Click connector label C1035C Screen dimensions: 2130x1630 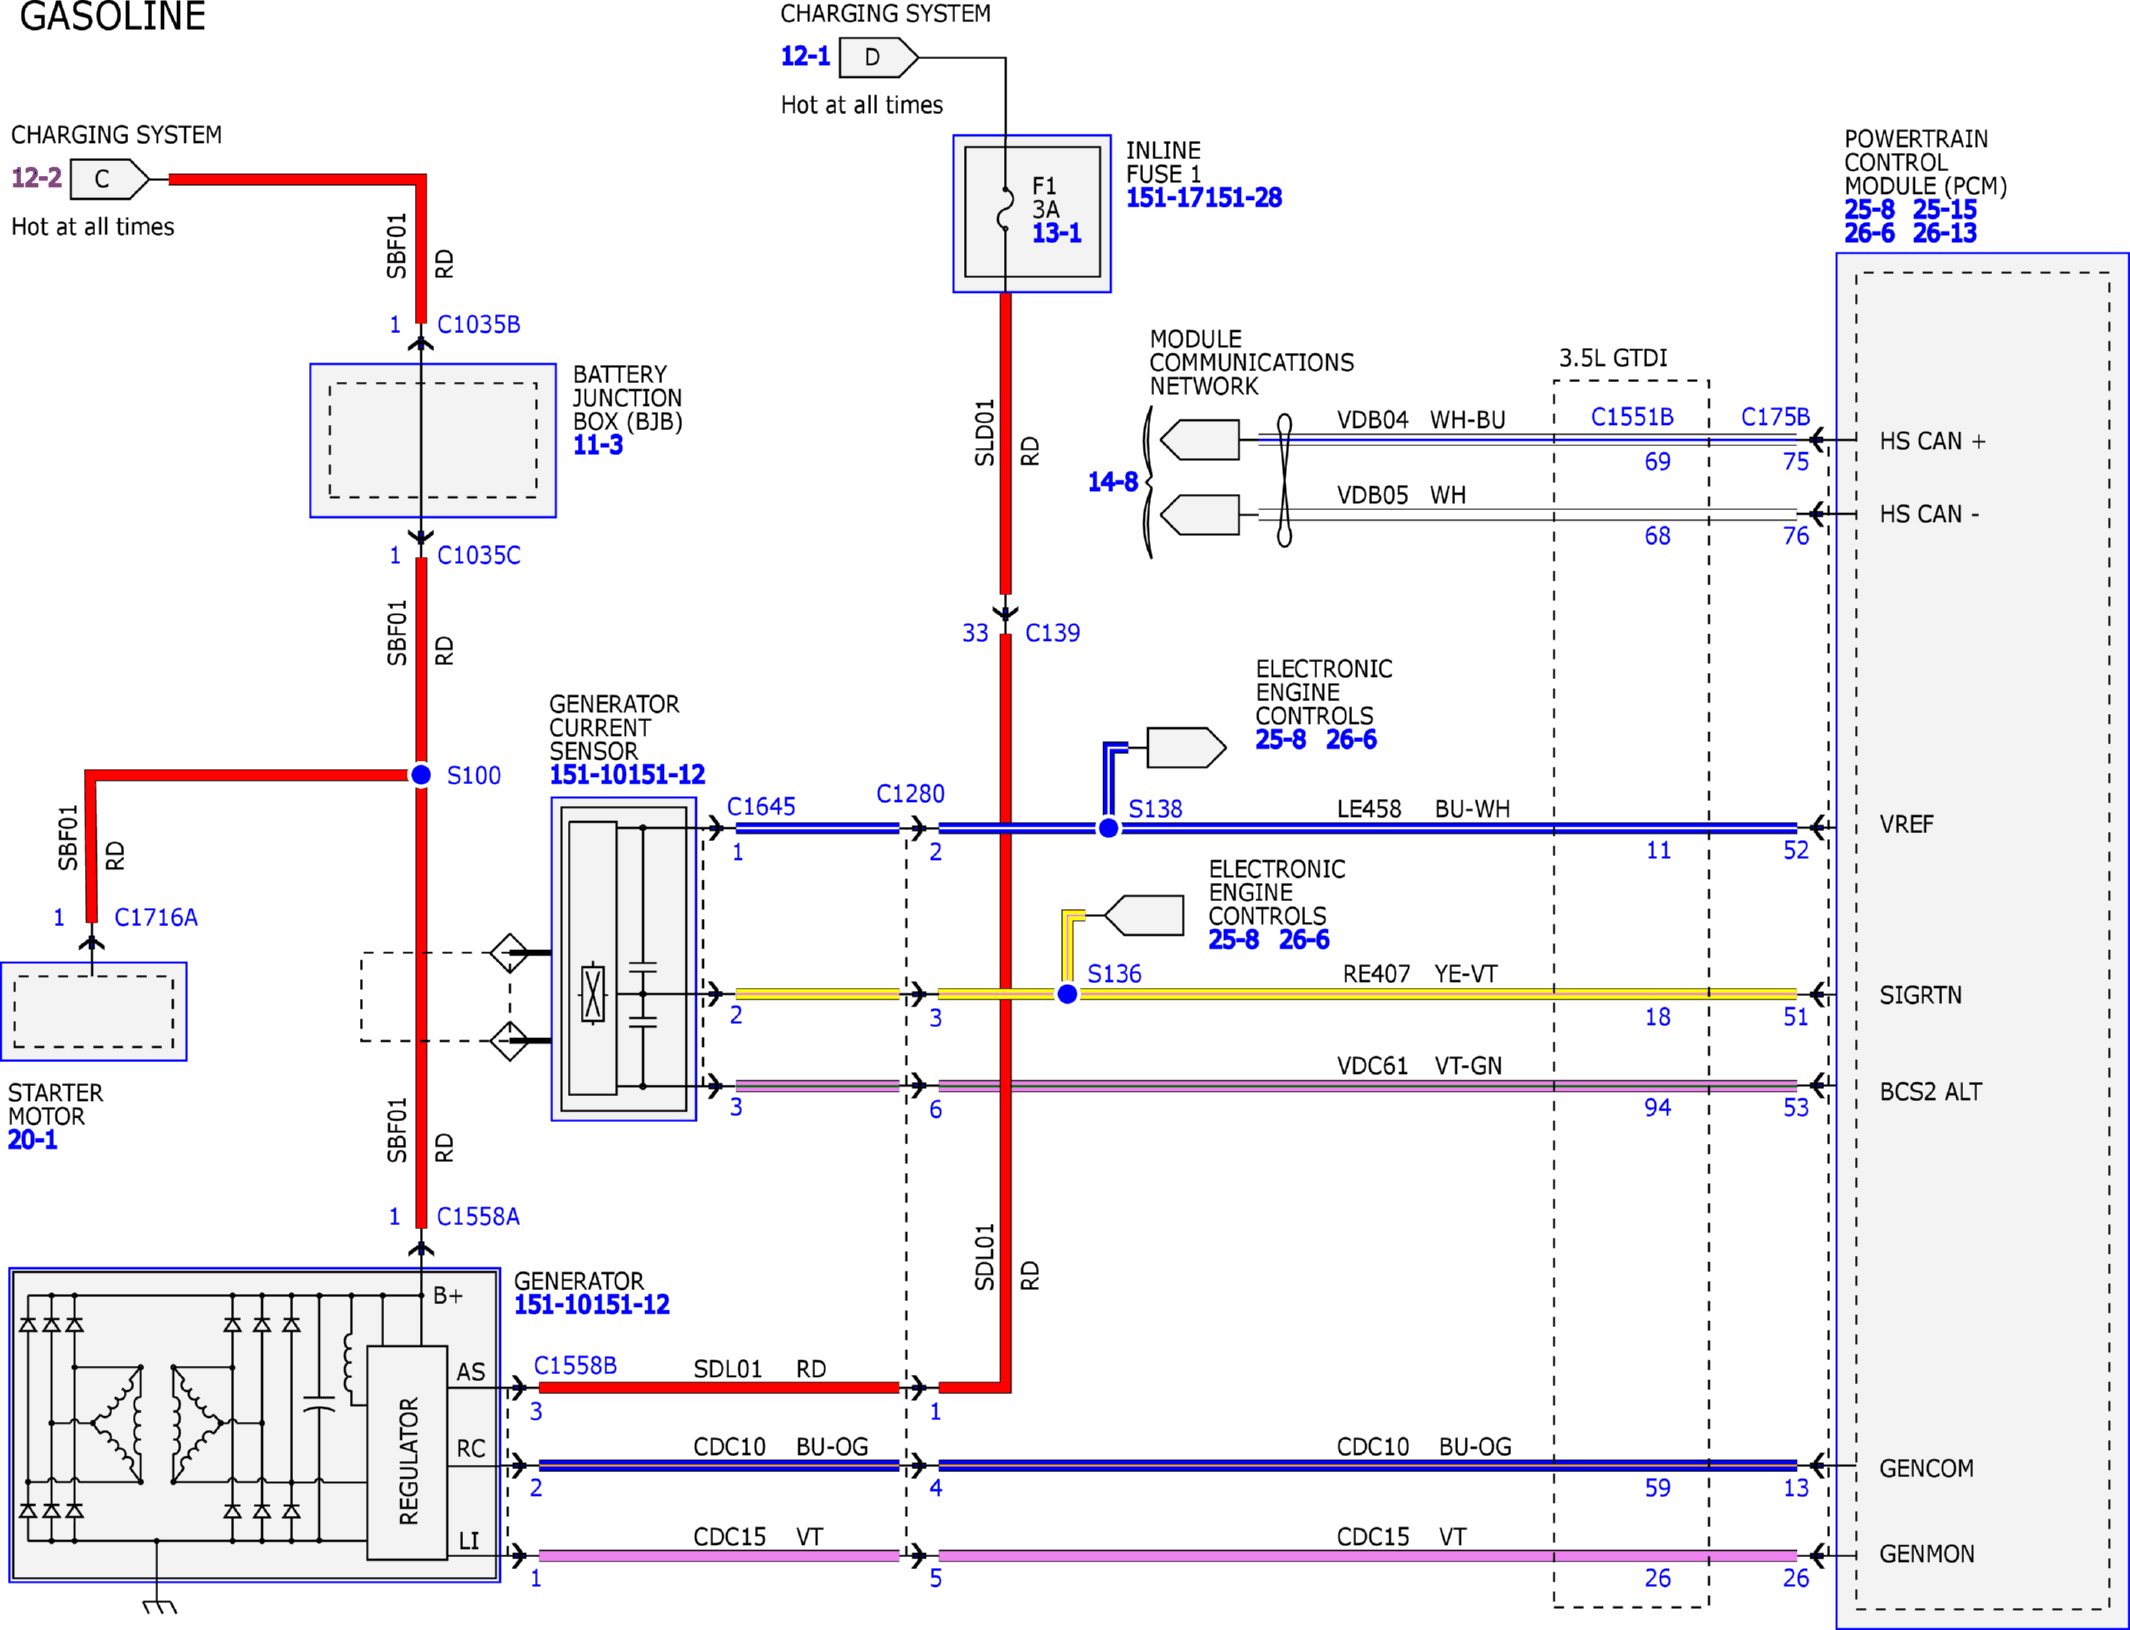click(479, 555)
